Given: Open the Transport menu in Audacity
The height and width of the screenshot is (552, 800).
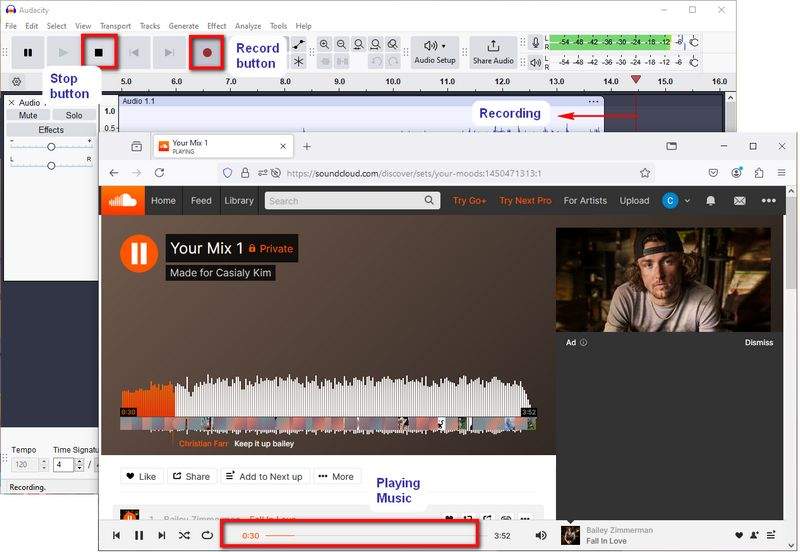Looking at the screenshot, I should 115,26.
